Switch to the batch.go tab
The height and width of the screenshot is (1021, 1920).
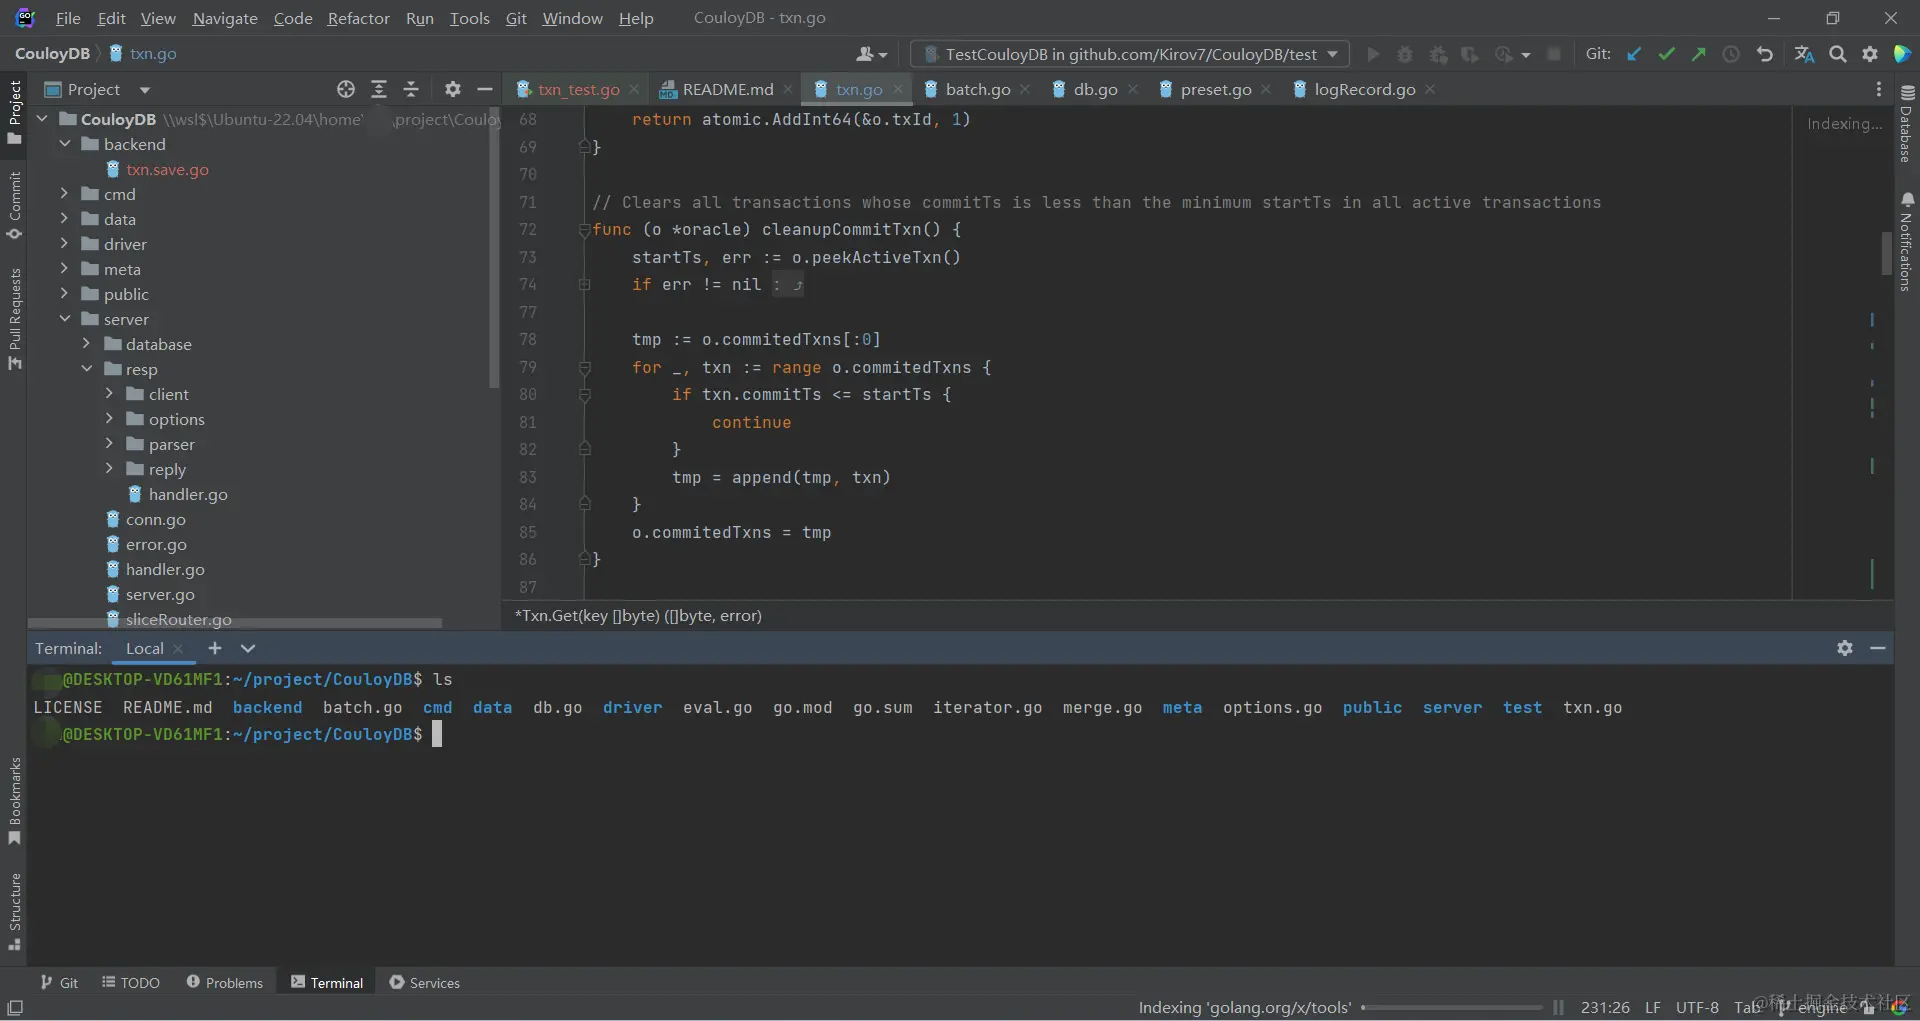977,89
